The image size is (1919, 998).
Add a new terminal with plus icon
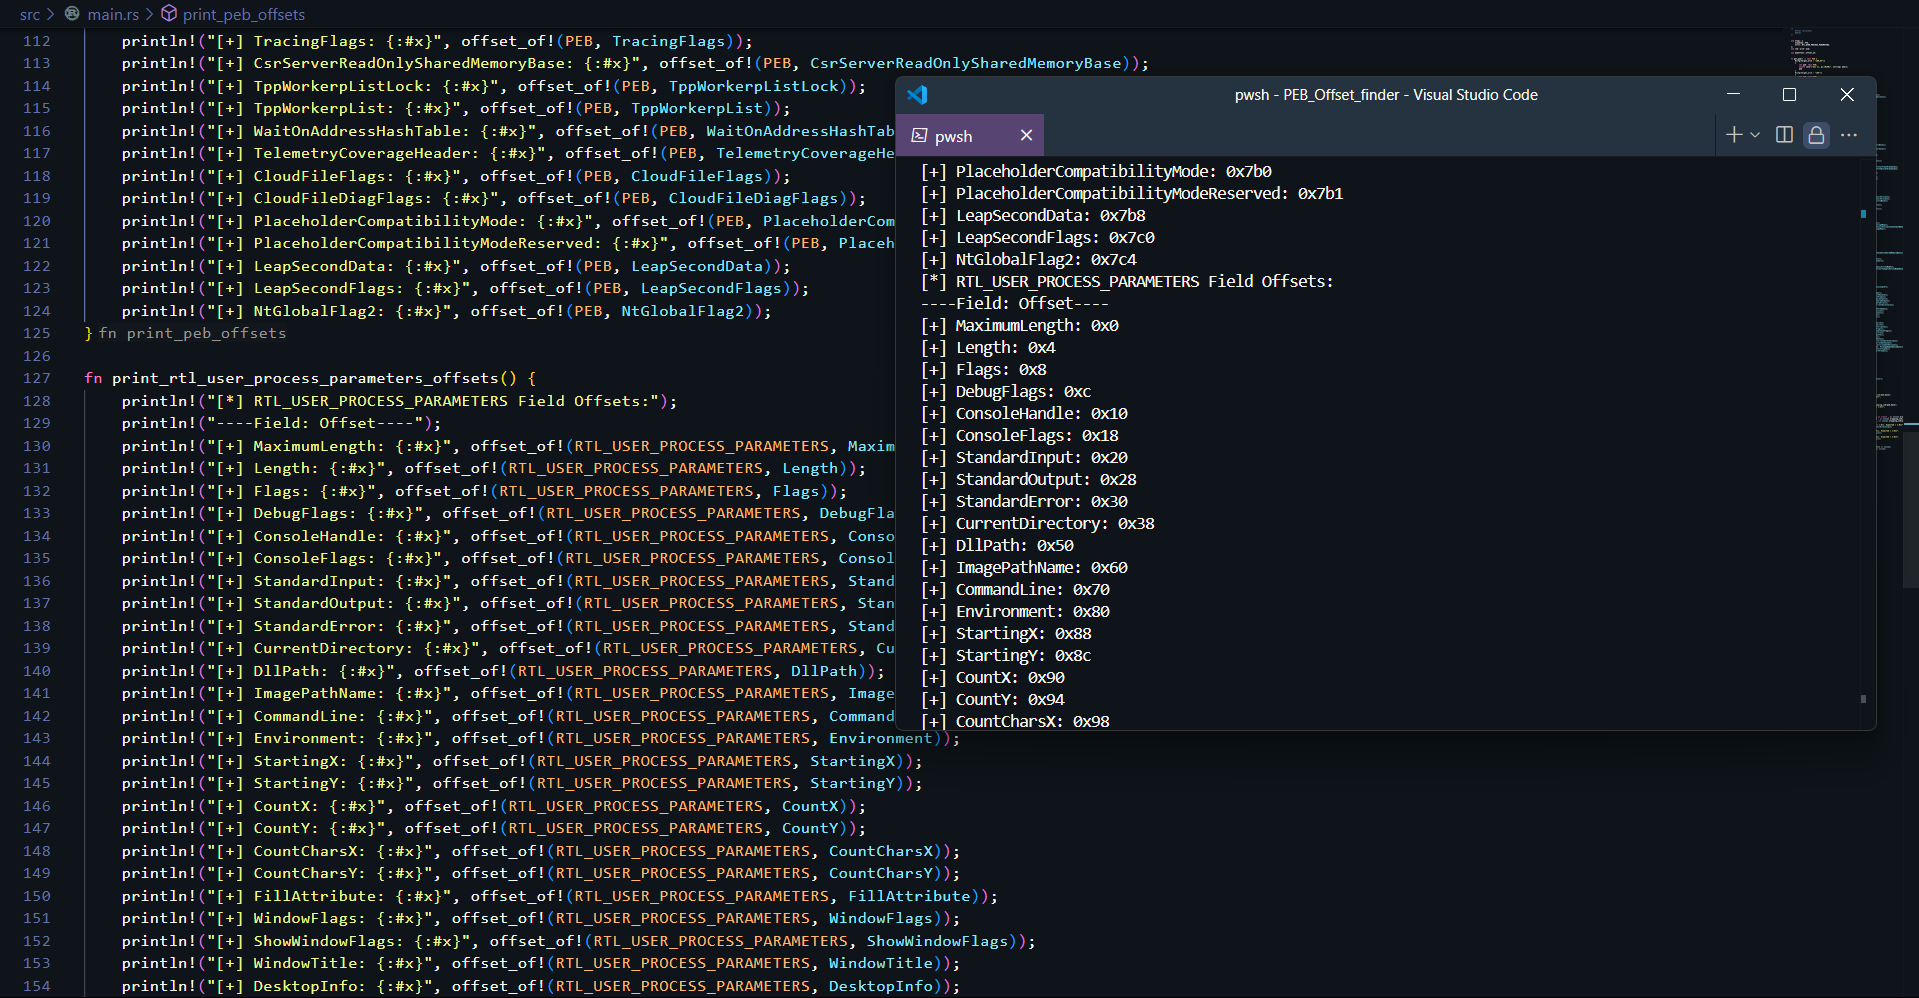point(1734,135)
